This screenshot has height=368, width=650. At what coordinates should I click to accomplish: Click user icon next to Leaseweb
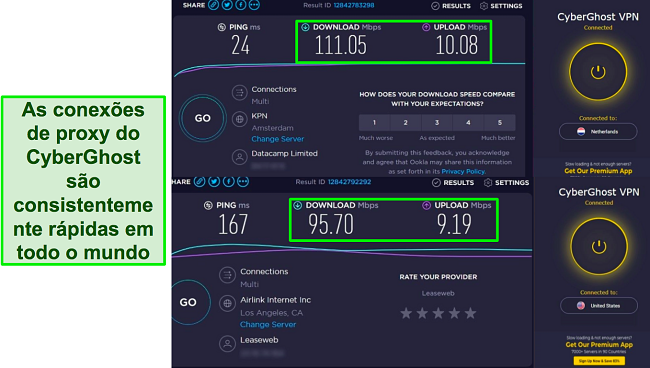(227, 344)
